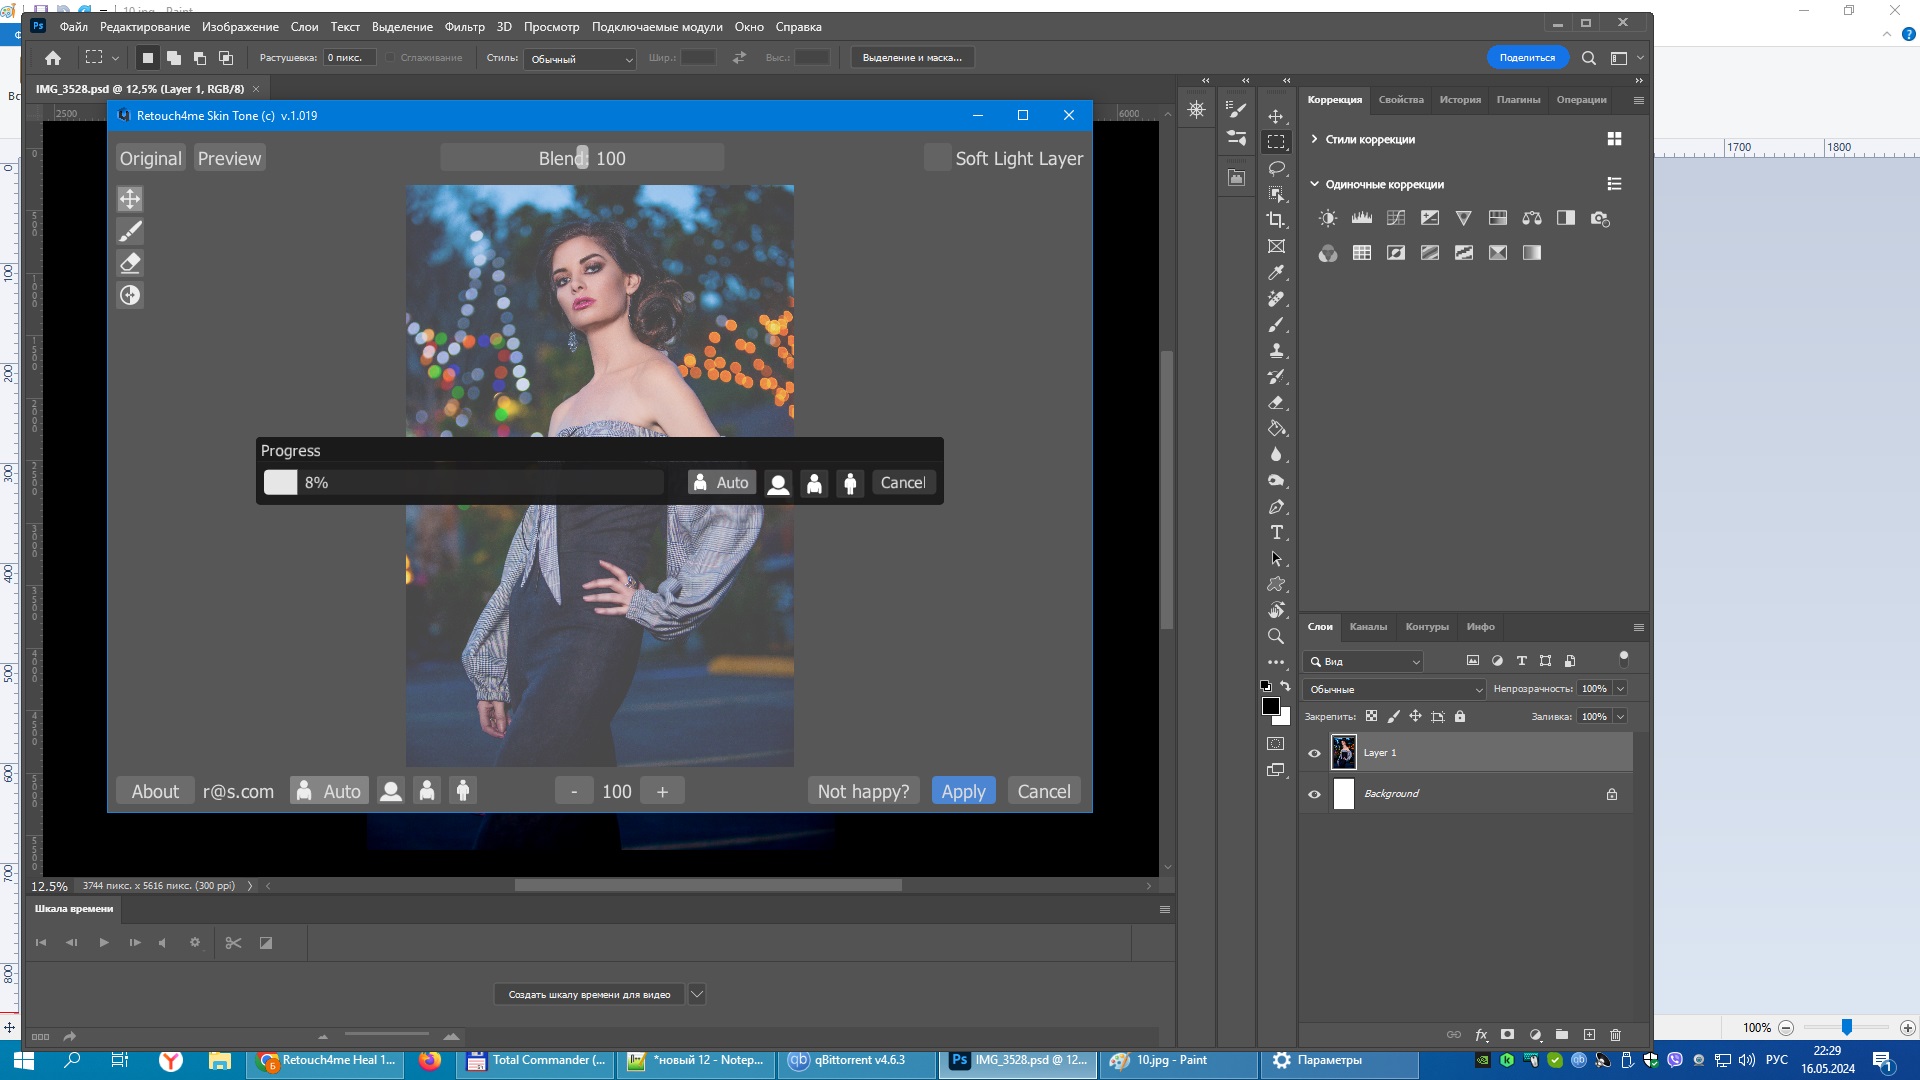
Task: Select the brush tool in Retouch4me dialog
Action: [x=130, y=231]
